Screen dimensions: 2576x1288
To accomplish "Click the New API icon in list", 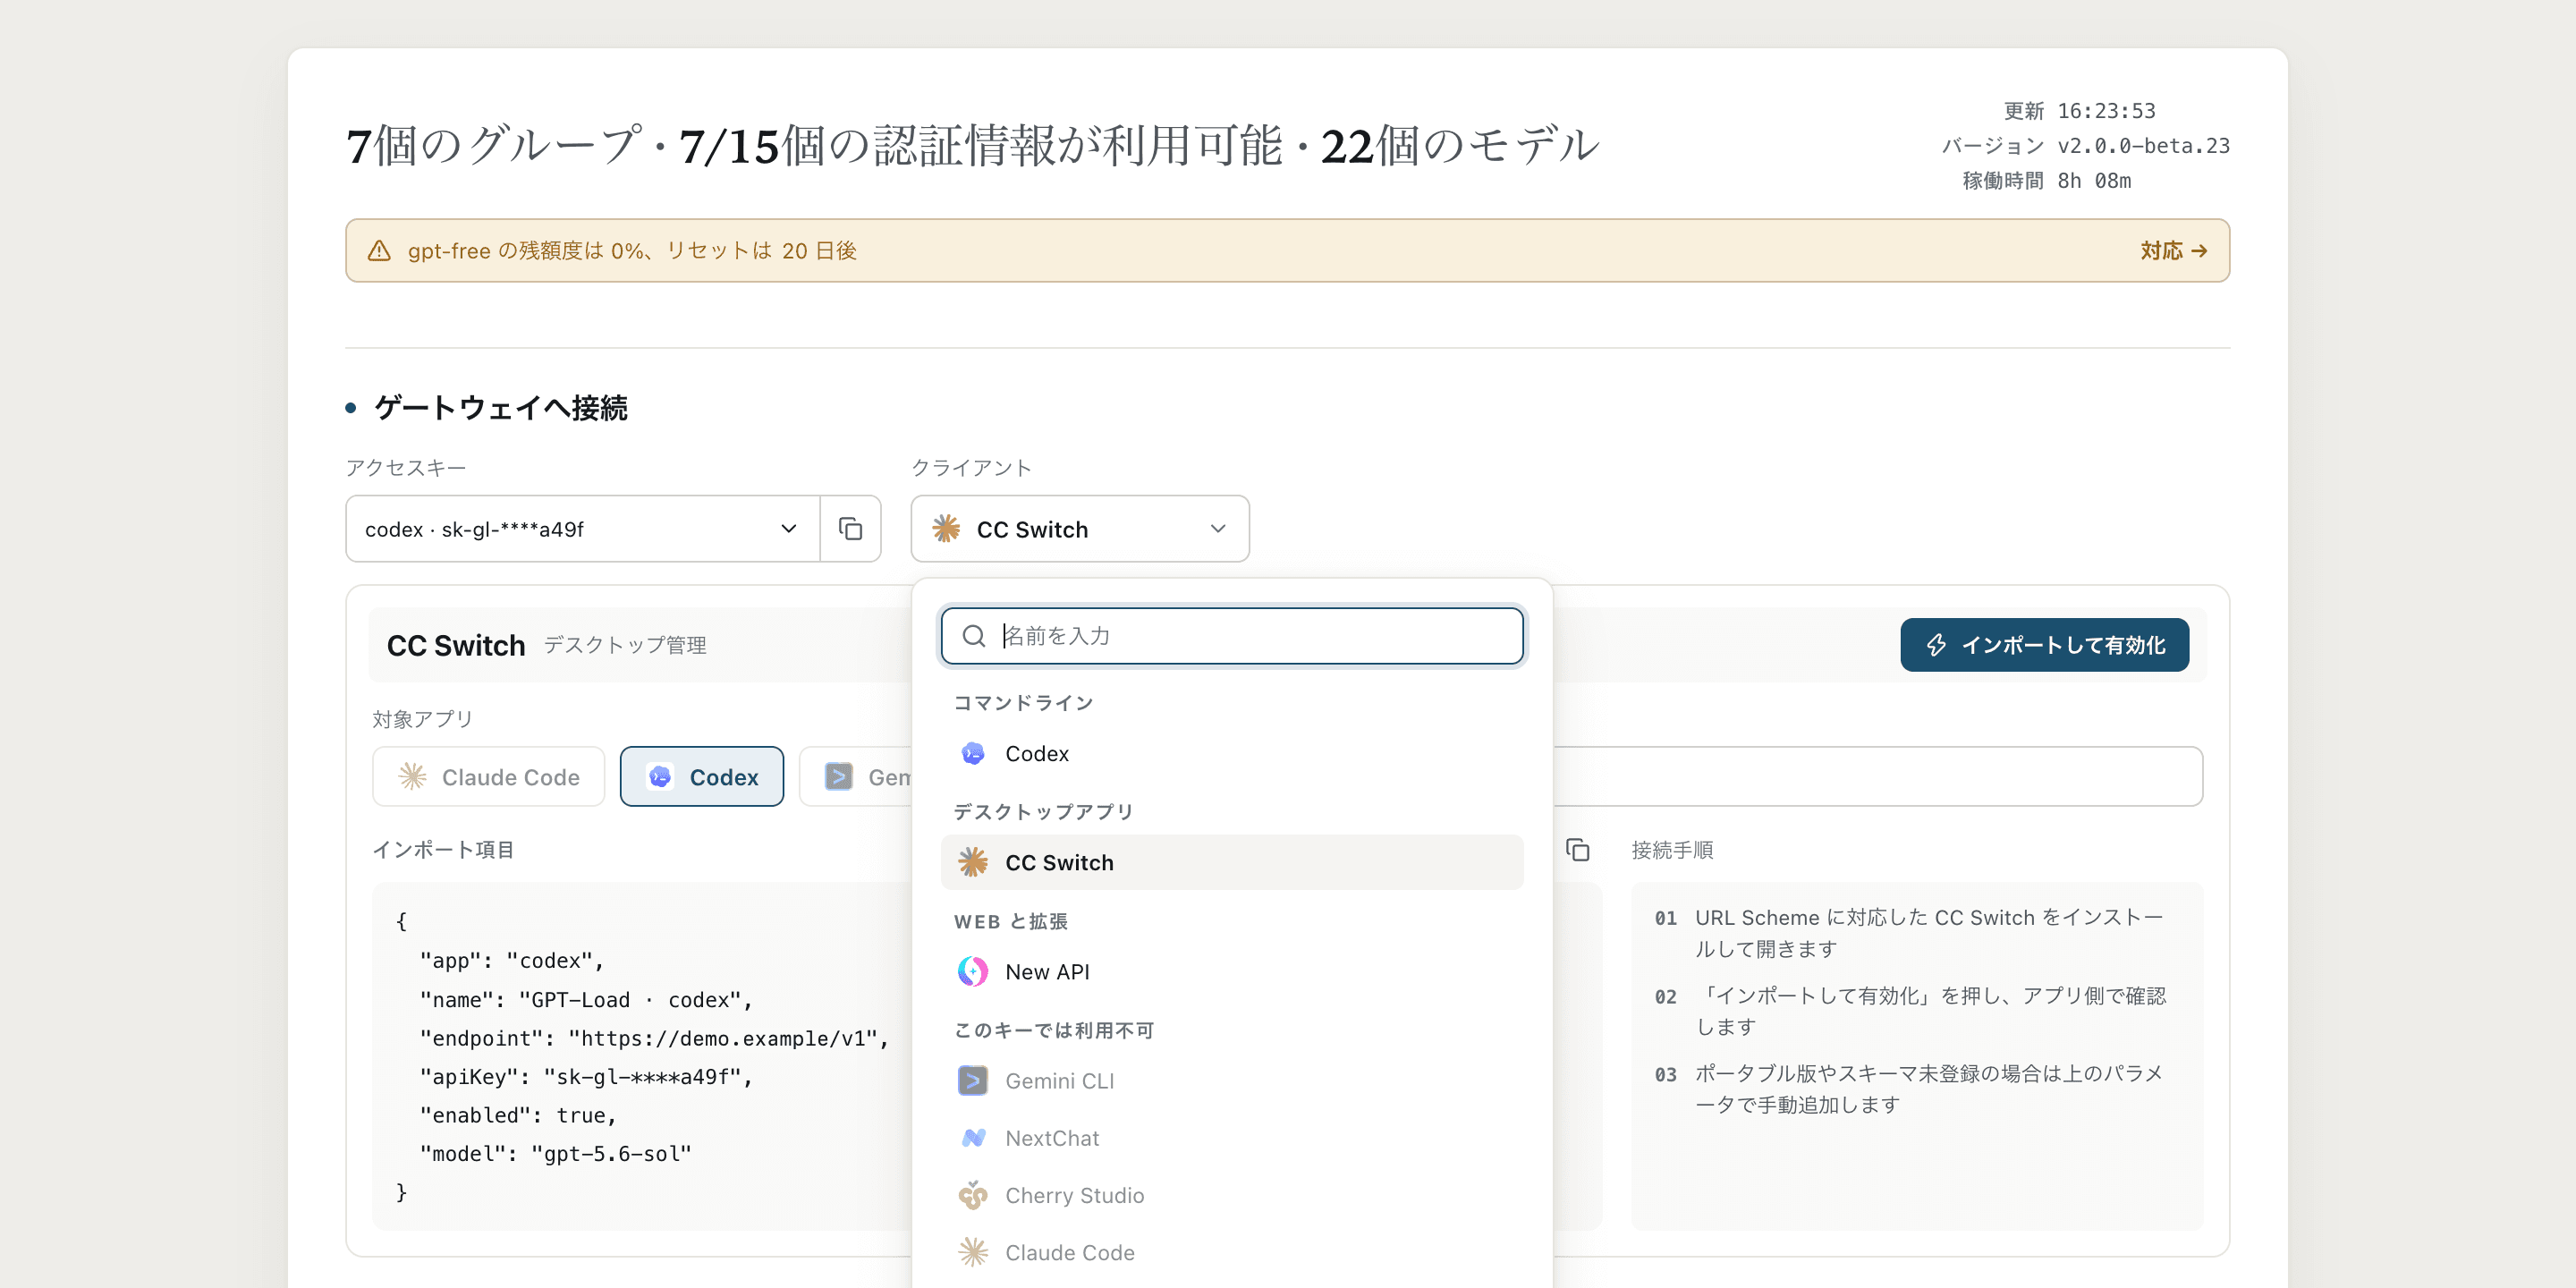I will tap(973, 972).
